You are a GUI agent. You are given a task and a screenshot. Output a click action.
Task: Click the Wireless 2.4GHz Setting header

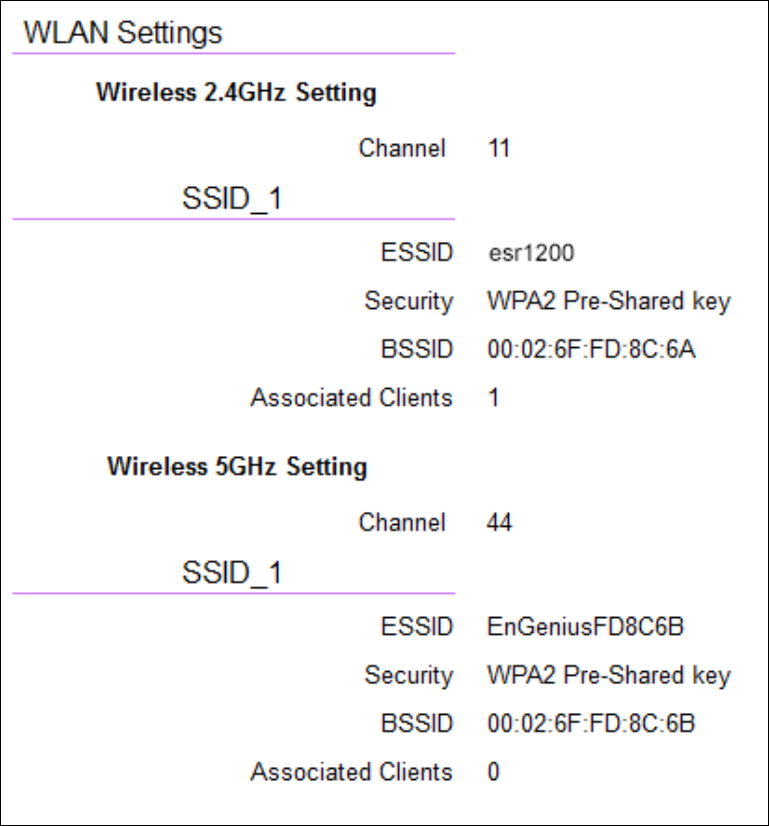click(236, 94)
